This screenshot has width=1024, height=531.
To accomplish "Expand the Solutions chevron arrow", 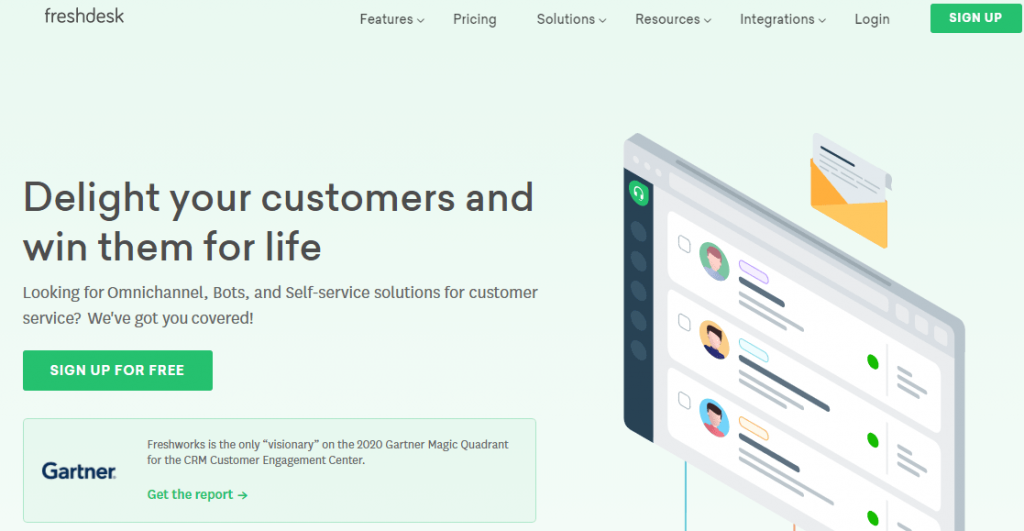I will click(x=603, y=21).
